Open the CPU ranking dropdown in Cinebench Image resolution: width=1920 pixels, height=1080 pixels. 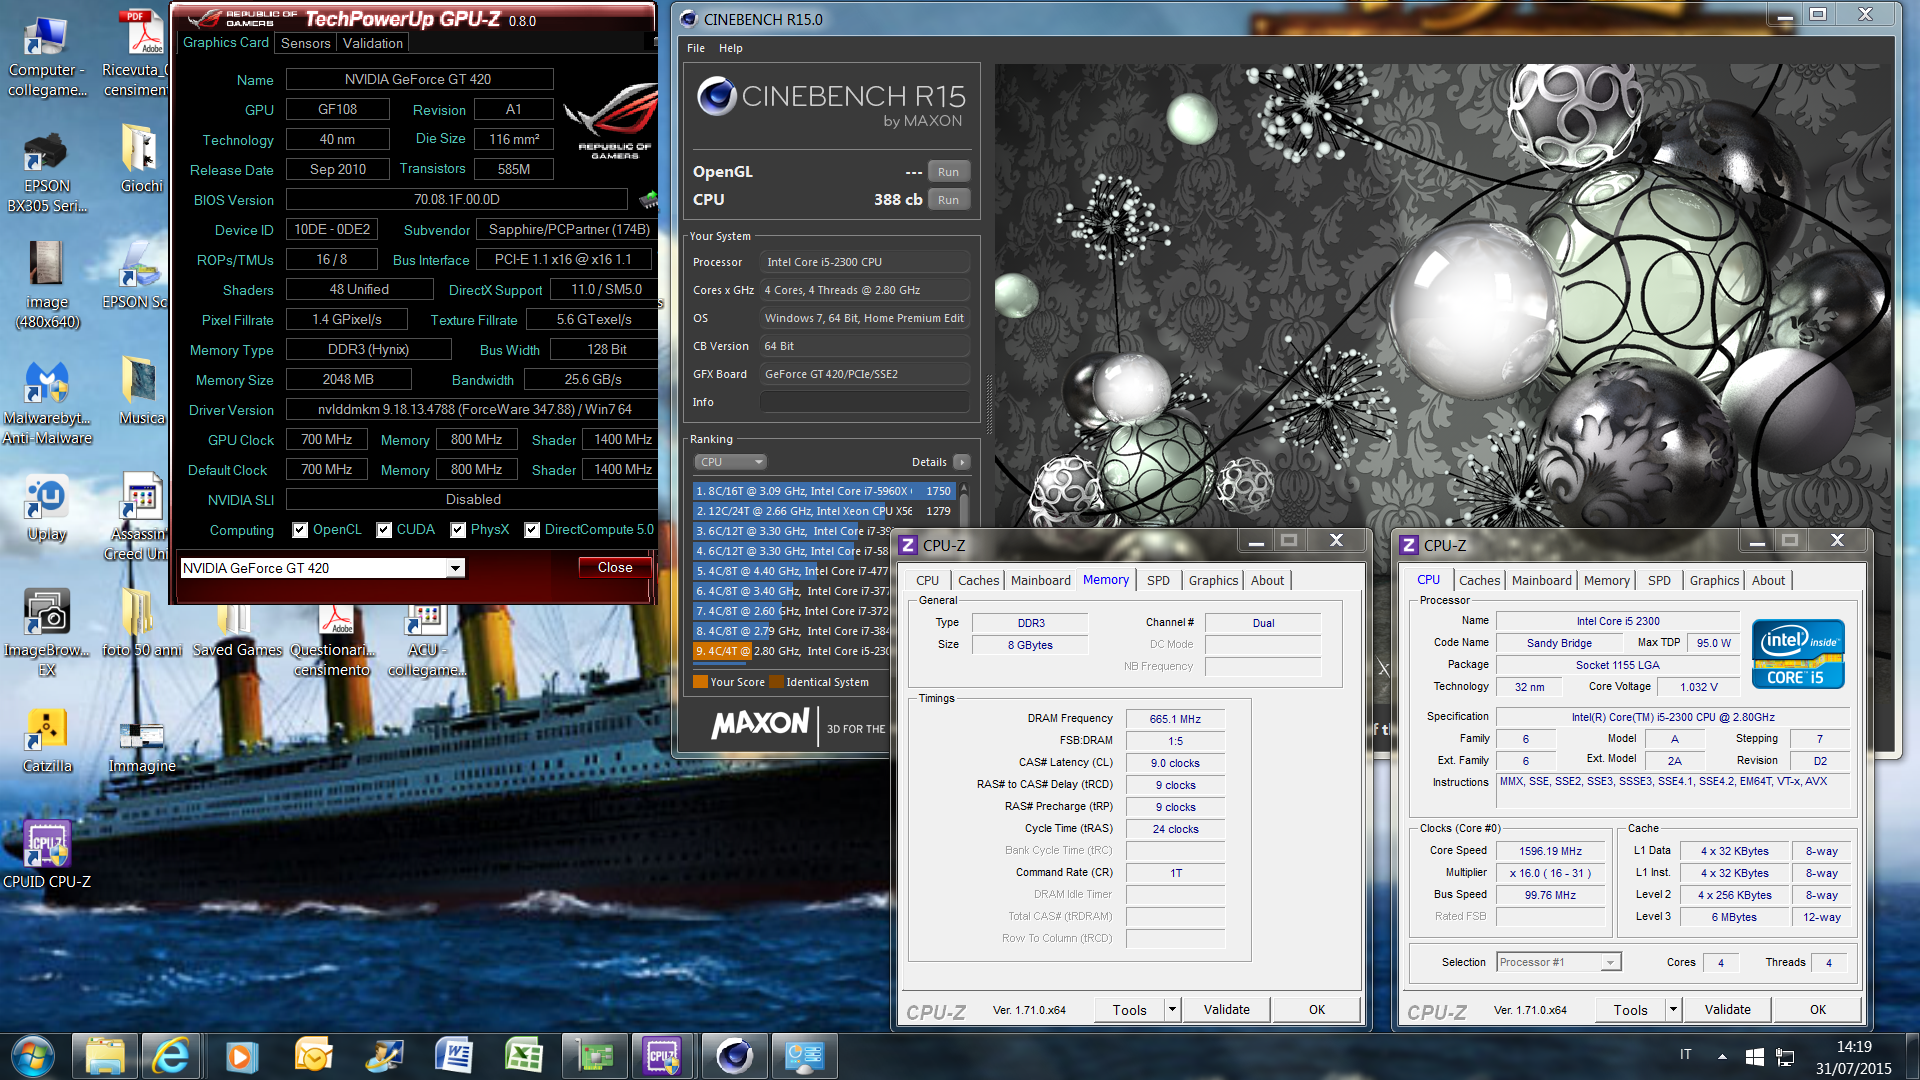pyautogui.click(x=730, y=462)
